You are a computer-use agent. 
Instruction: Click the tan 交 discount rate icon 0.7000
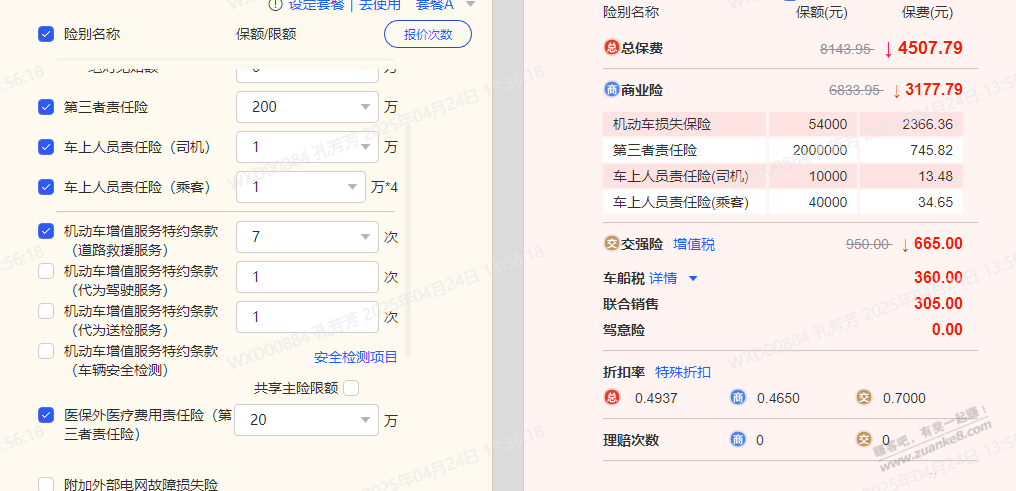863,398
